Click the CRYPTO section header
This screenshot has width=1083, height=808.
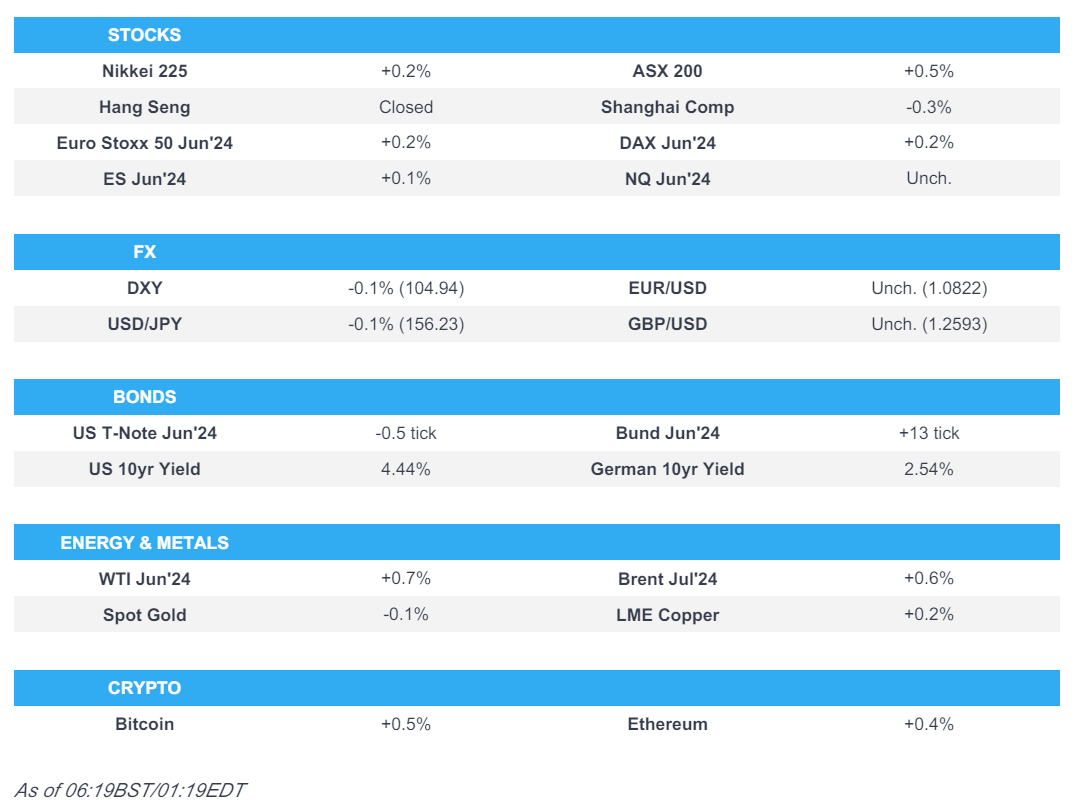pyautogui.click(x=144, y=688)
